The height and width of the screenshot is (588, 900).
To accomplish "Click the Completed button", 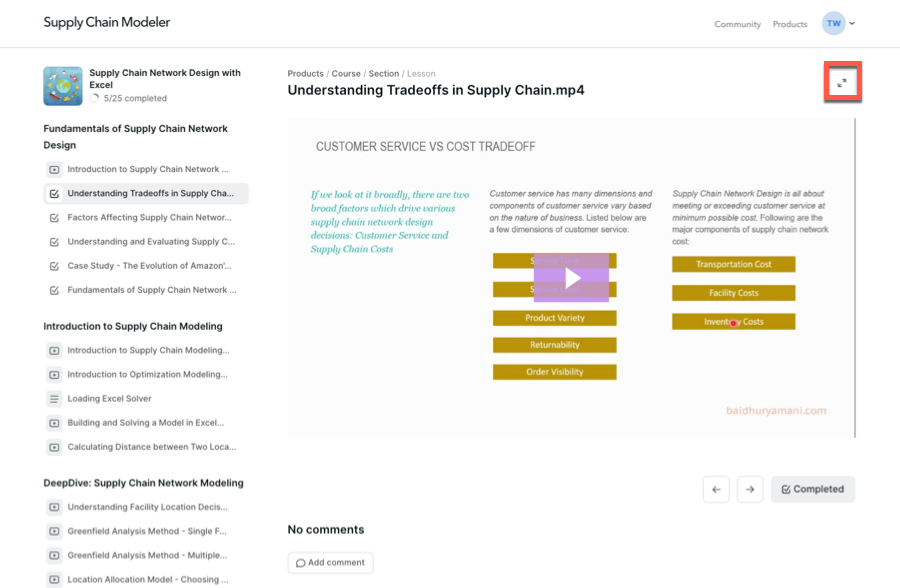I will 812,489.
